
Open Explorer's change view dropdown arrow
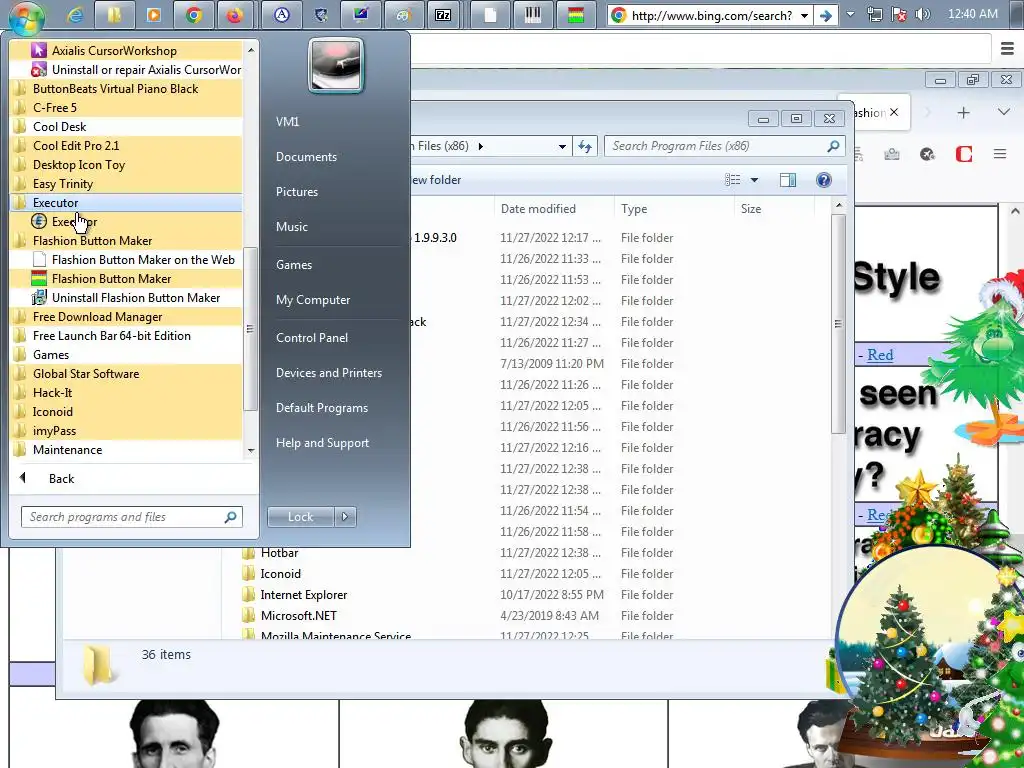pos(754,180)
